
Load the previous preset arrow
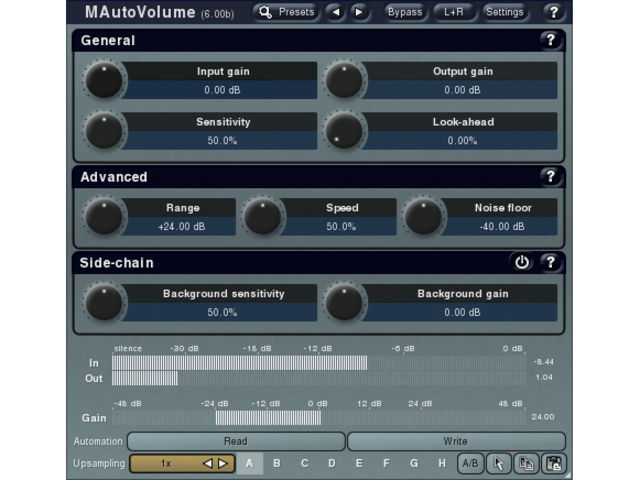[x=336, y=12]
